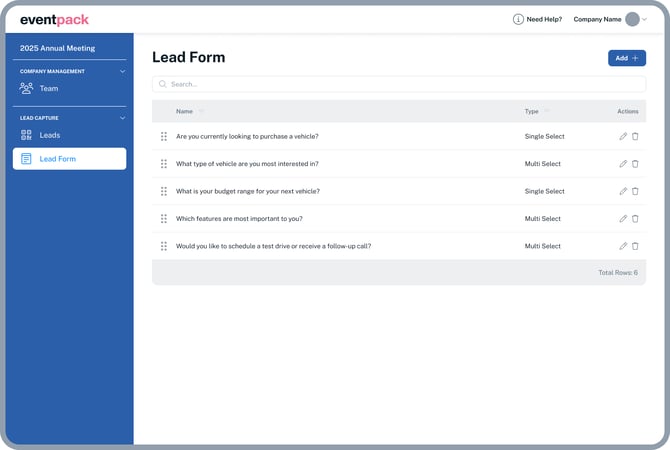Delete the 'Which features are most important' question
The height and width of the screenshot is (450, 670).
635,218
